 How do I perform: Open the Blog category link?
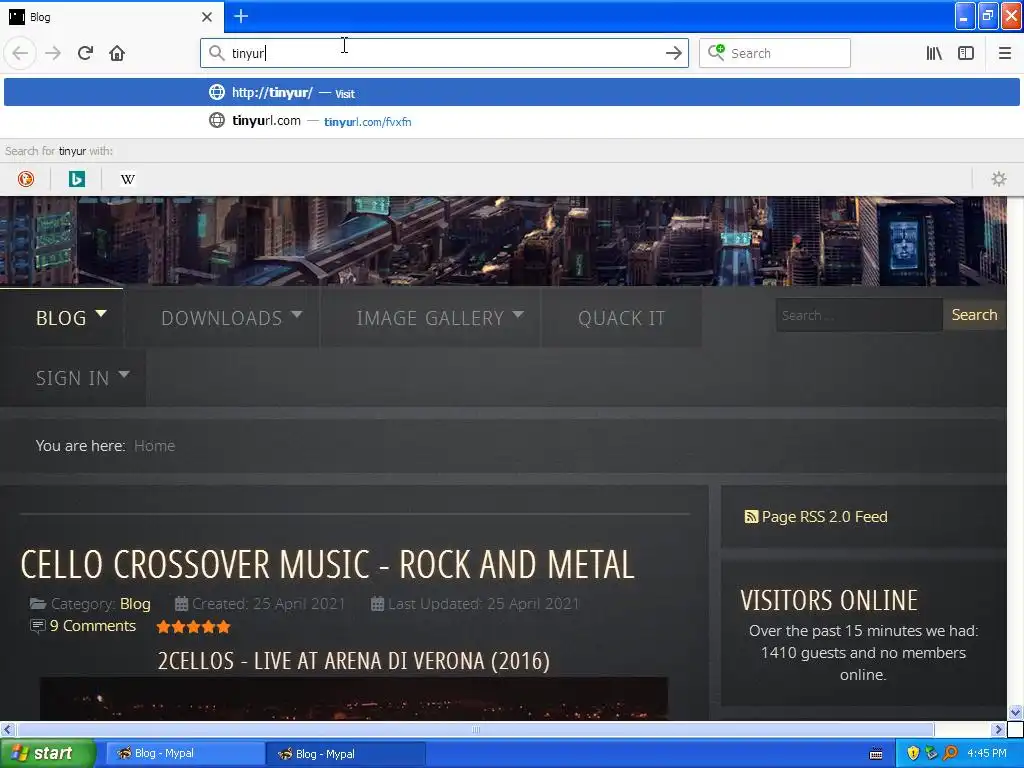tap(135, 603)
